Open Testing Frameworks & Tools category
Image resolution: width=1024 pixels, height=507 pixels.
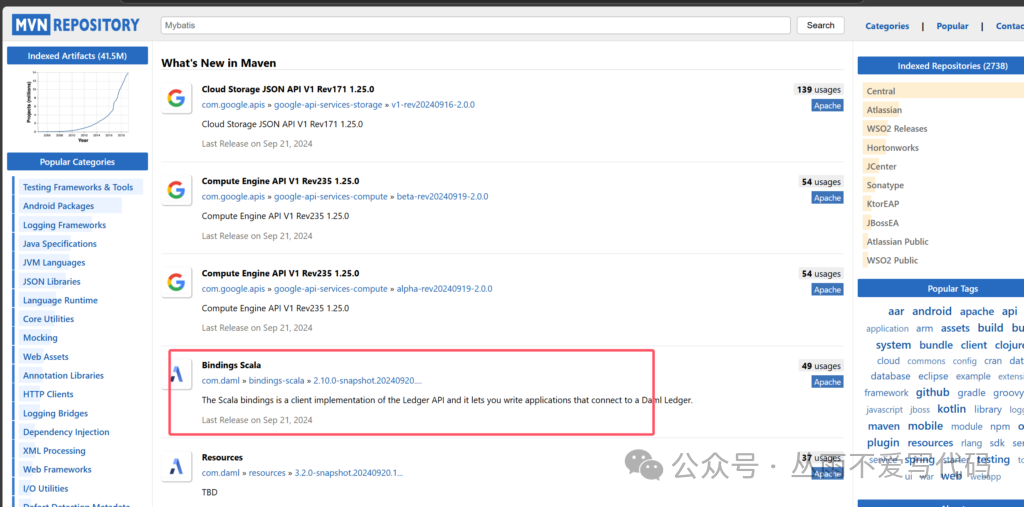[78, 187]
